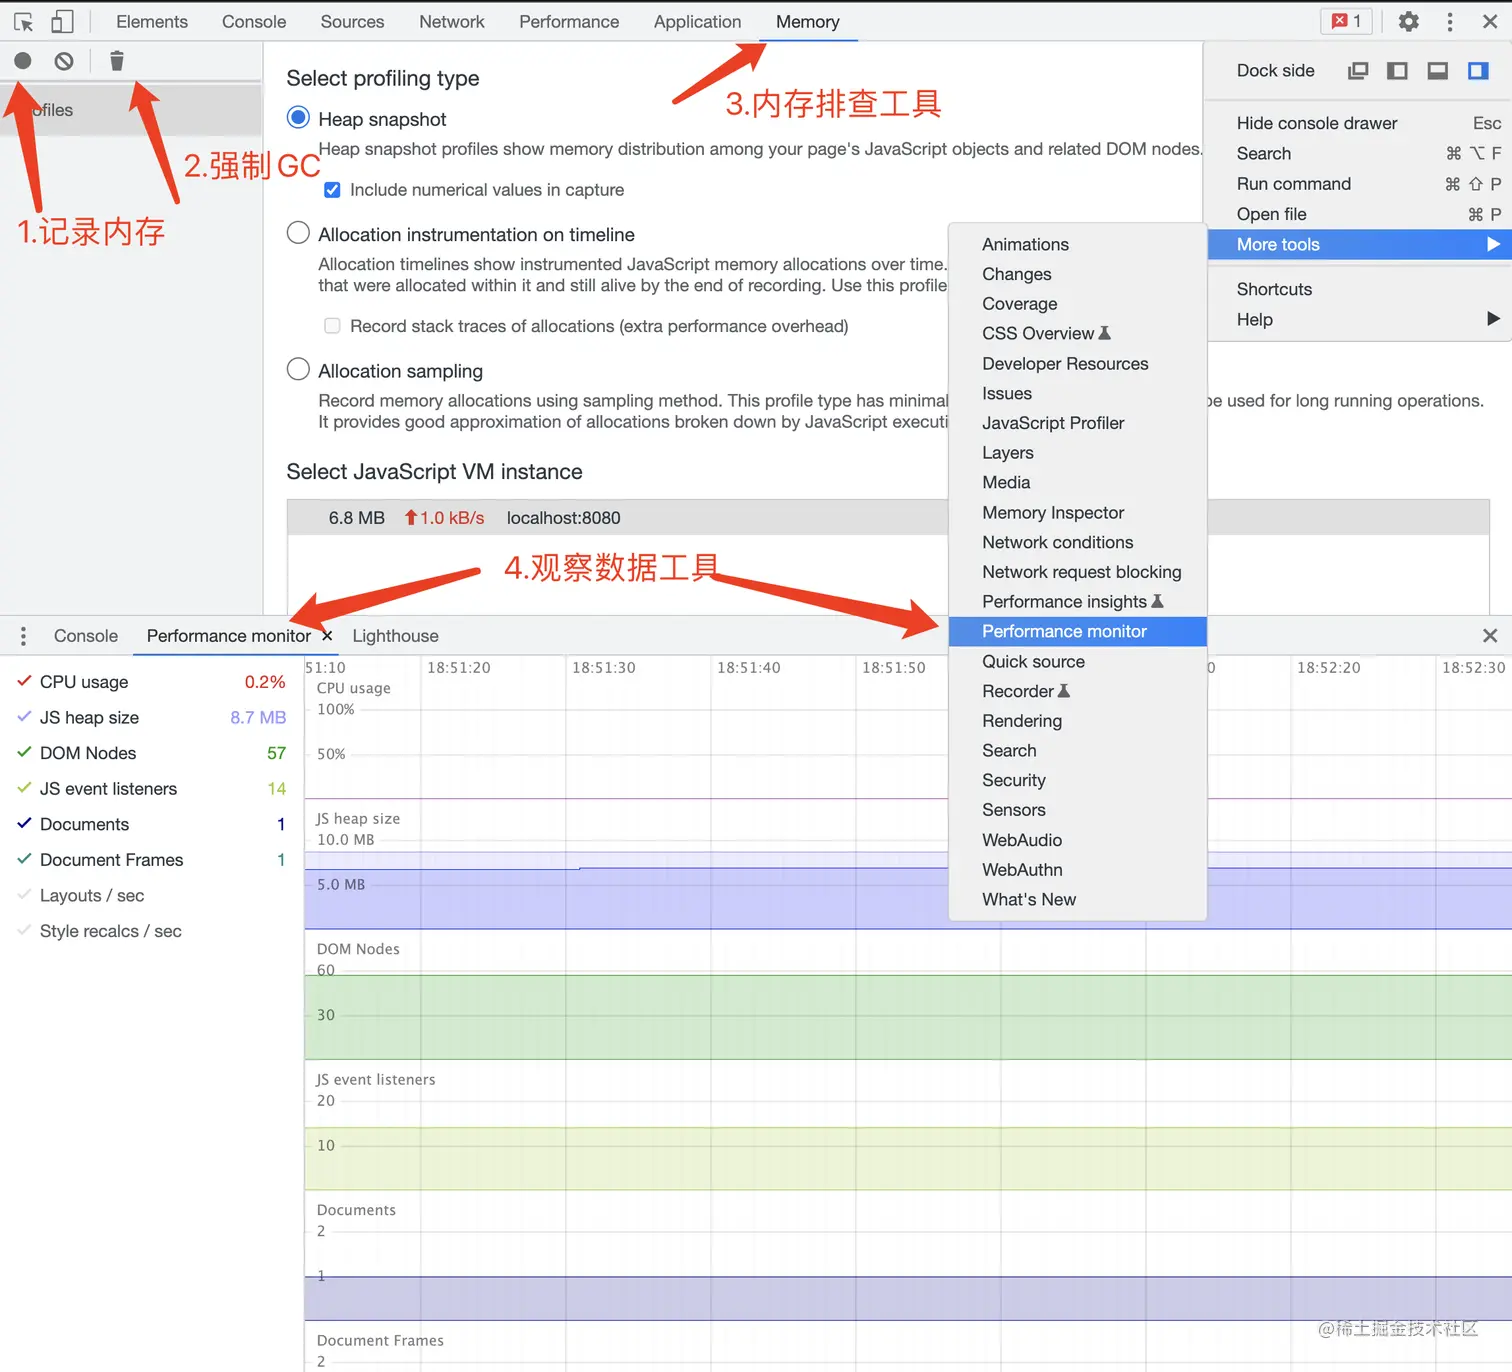Dock DevTools to the bottom

pos(1438,70)
